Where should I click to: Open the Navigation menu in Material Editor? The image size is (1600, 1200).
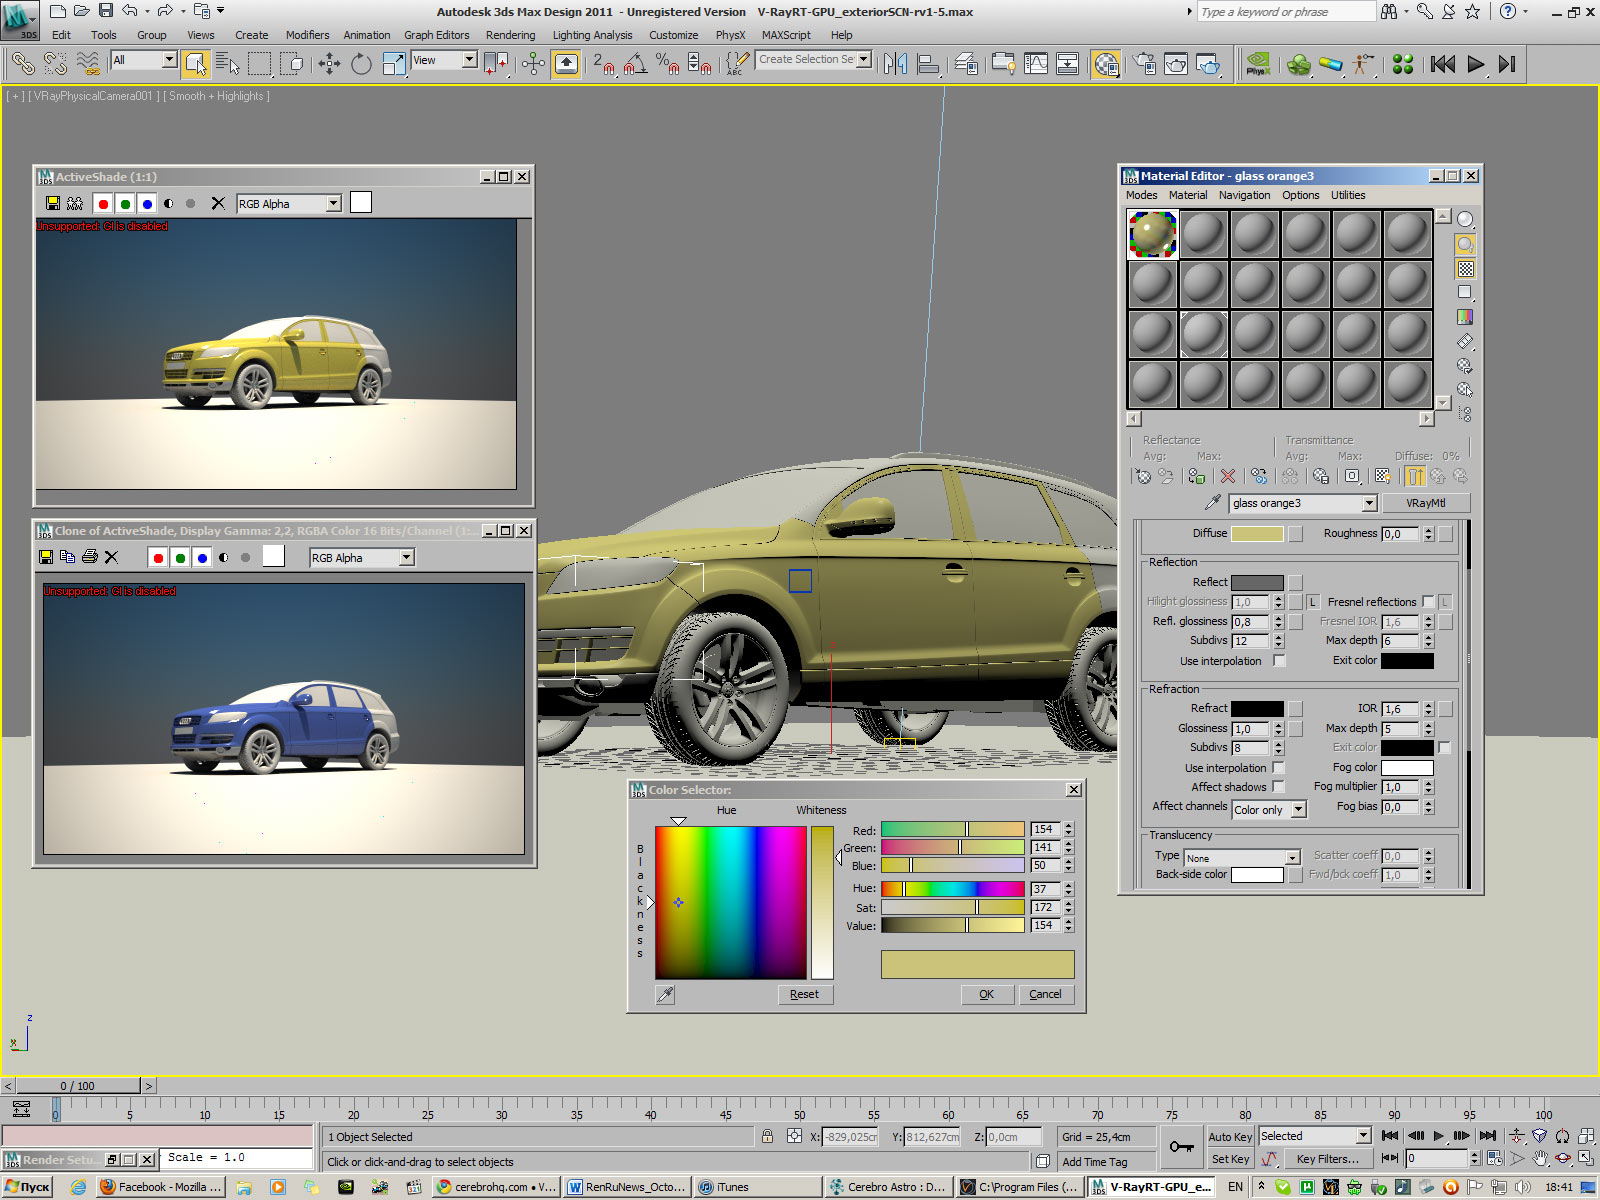(1244, 195)
